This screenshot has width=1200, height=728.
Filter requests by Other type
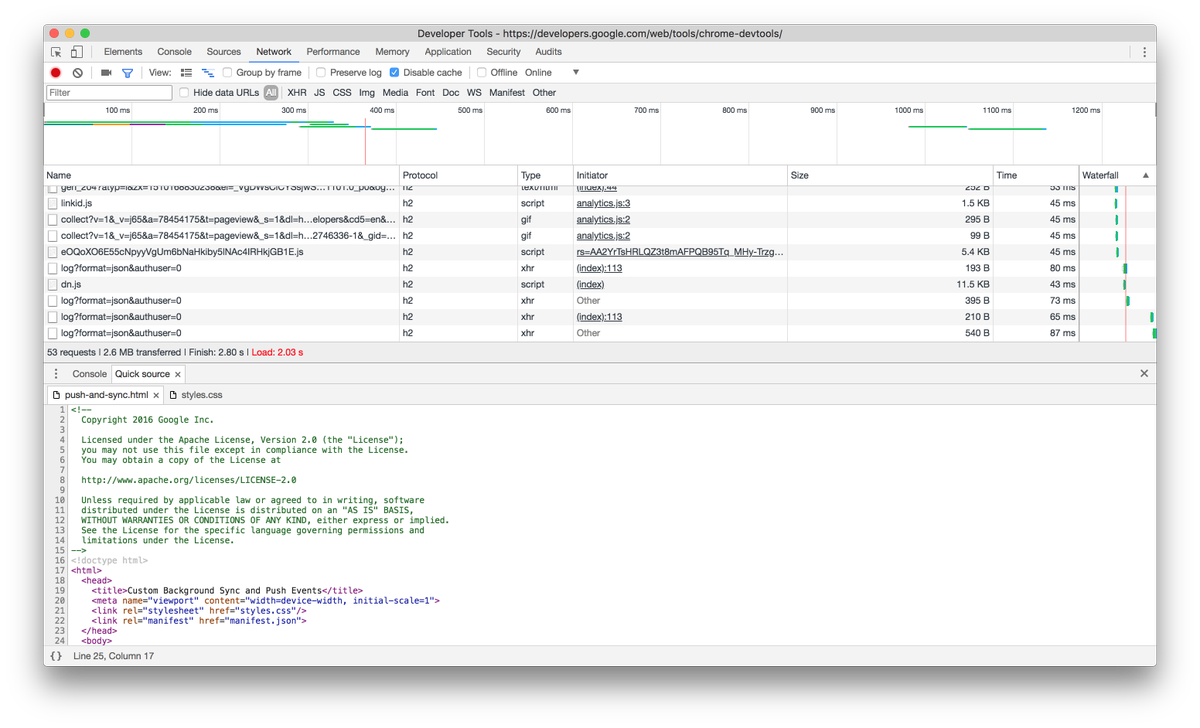544,92
